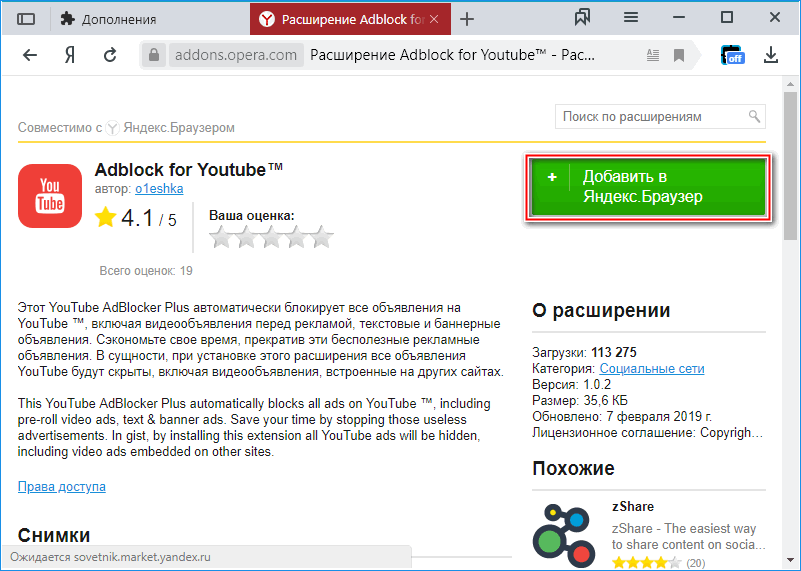Image resolution: width=801 pixels, height=571 pixels.
Task: Rate four stars under Ваша оценка
Action: point(296,237)
